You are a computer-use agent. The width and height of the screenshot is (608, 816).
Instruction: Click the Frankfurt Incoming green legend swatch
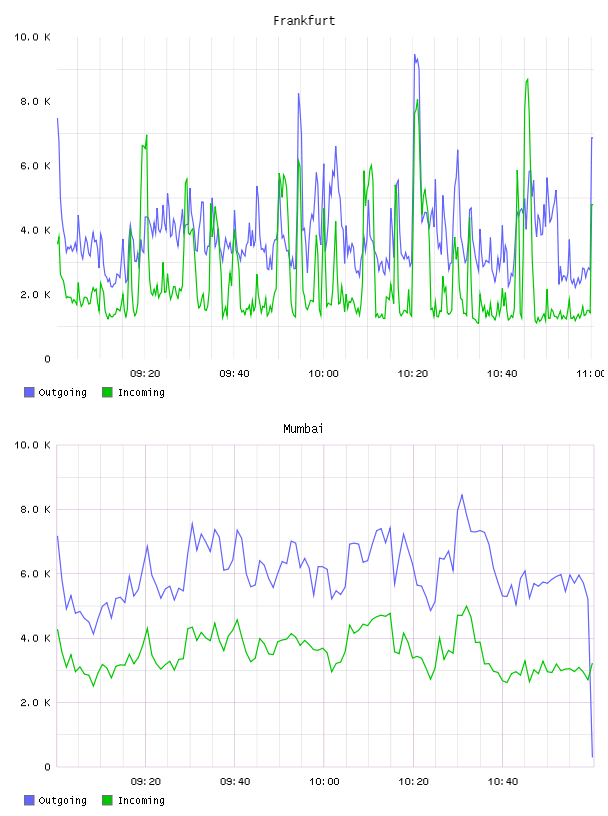(107, 392)
